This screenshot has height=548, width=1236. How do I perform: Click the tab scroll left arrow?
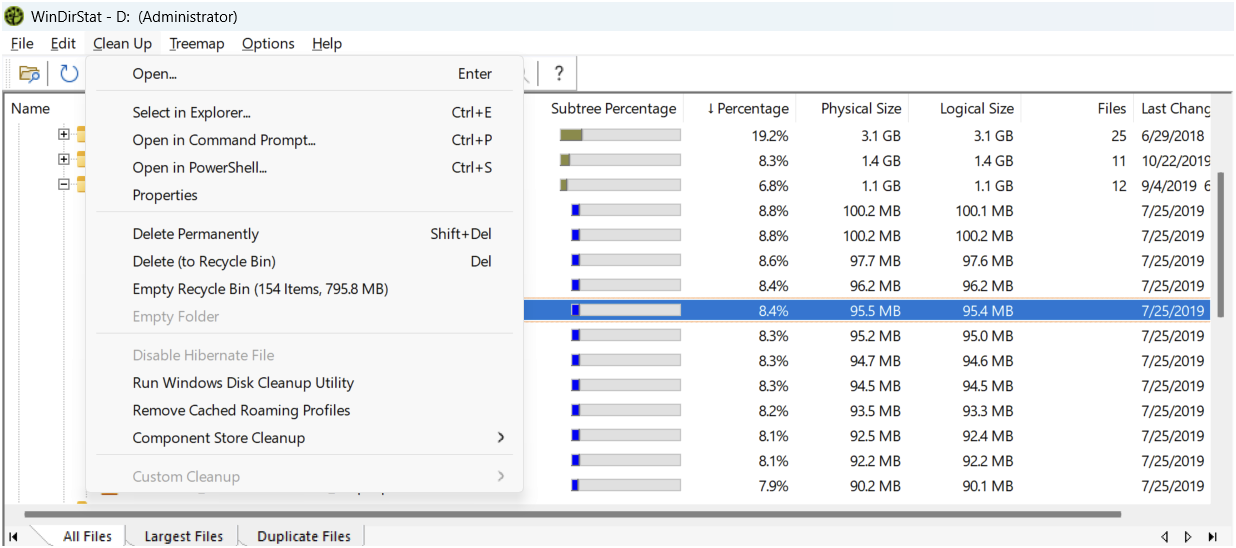pyautogui.click(x=1165, y=537)
